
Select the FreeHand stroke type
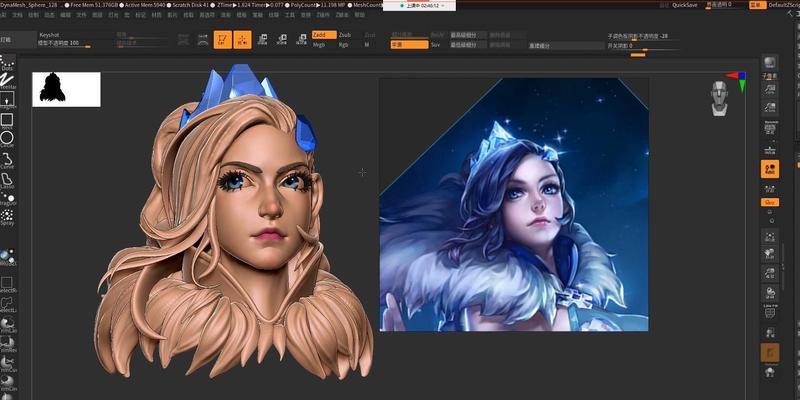(x=7, y=81)
